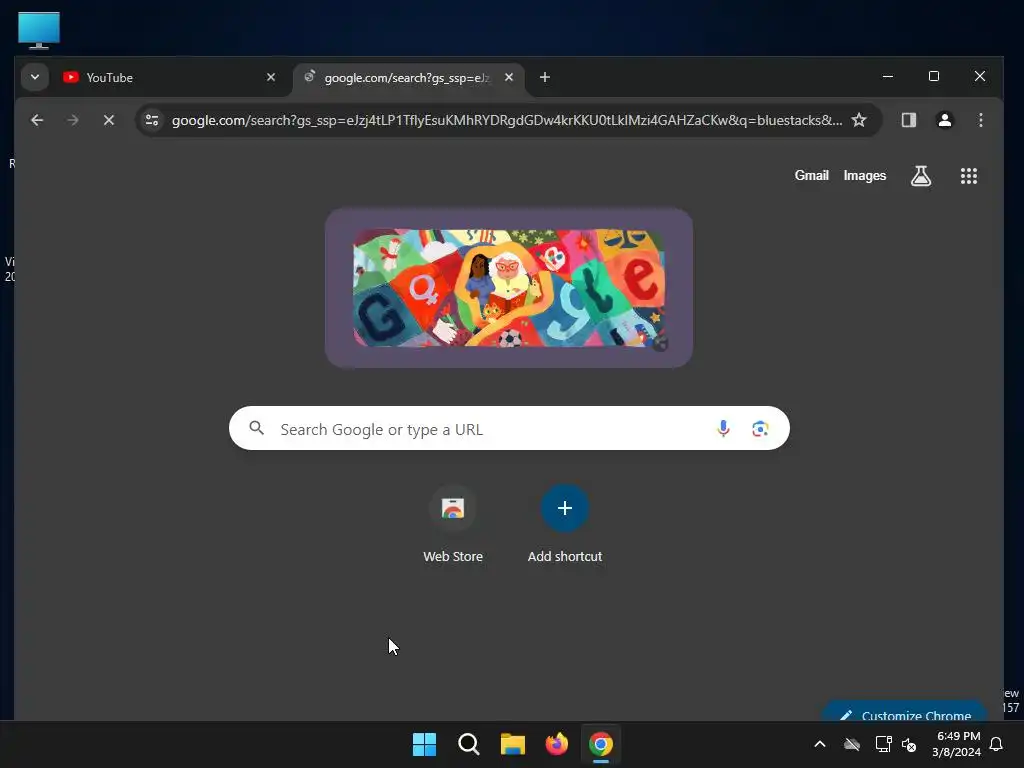Launch Firefox from taskbar
This screenshot has height=768, width=1024.
coord(556,744)
